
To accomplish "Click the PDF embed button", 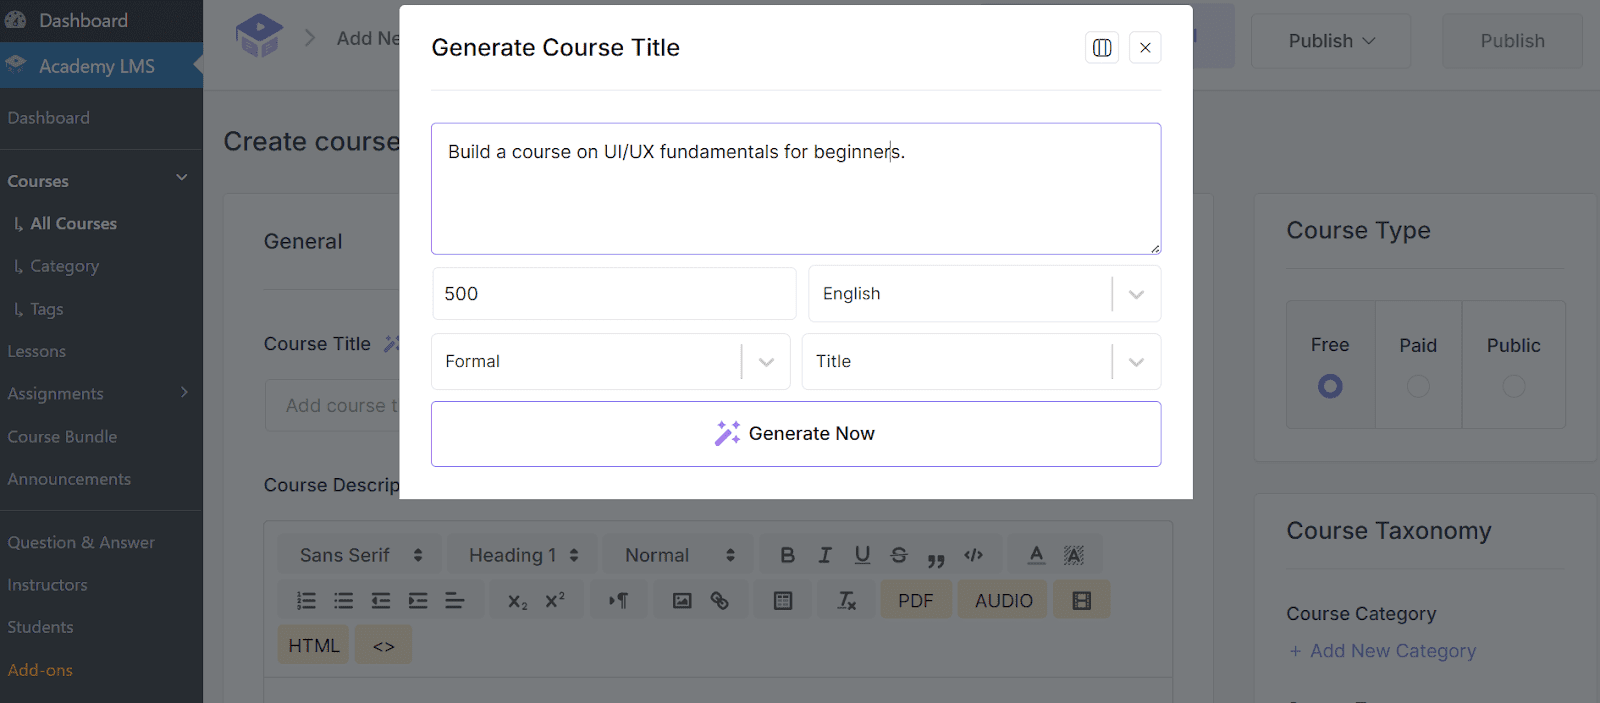I will (x=916, y=601).
